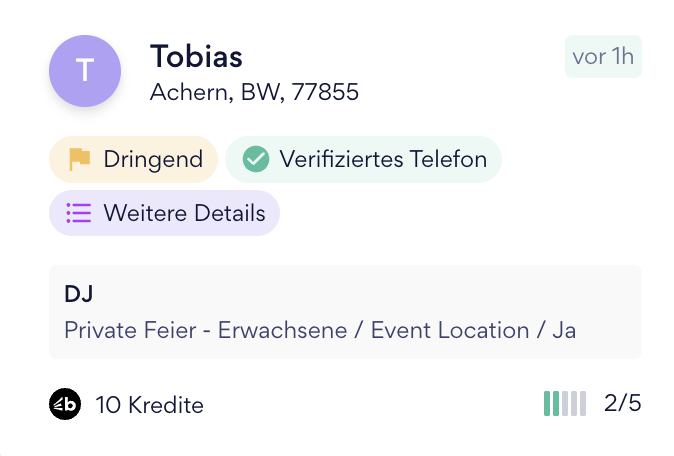Click the 'Ja' answer text
This screenshot has height=456, width=674.
[564, 330]
